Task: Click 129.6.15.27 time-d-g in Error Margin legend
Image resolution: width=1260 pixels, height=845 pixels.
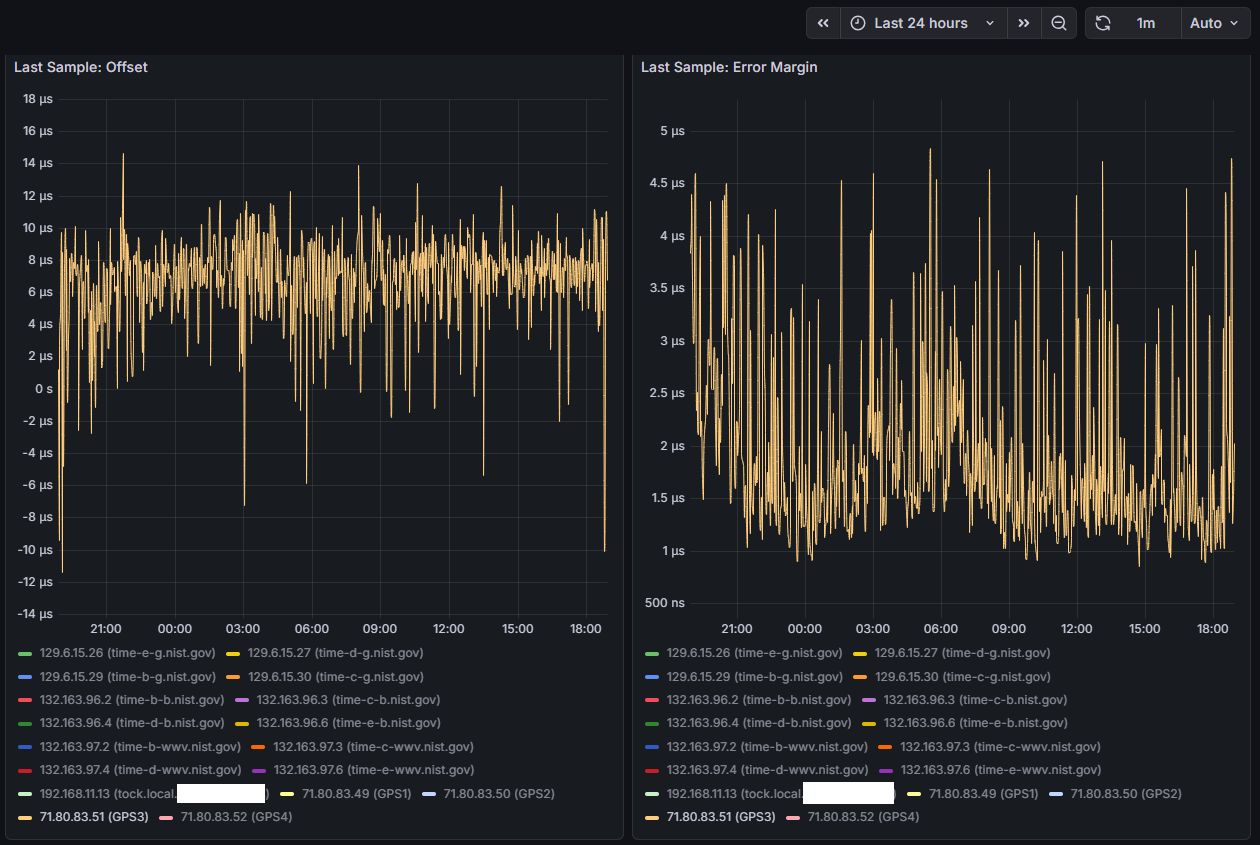Action: click(x=962, y=653)
